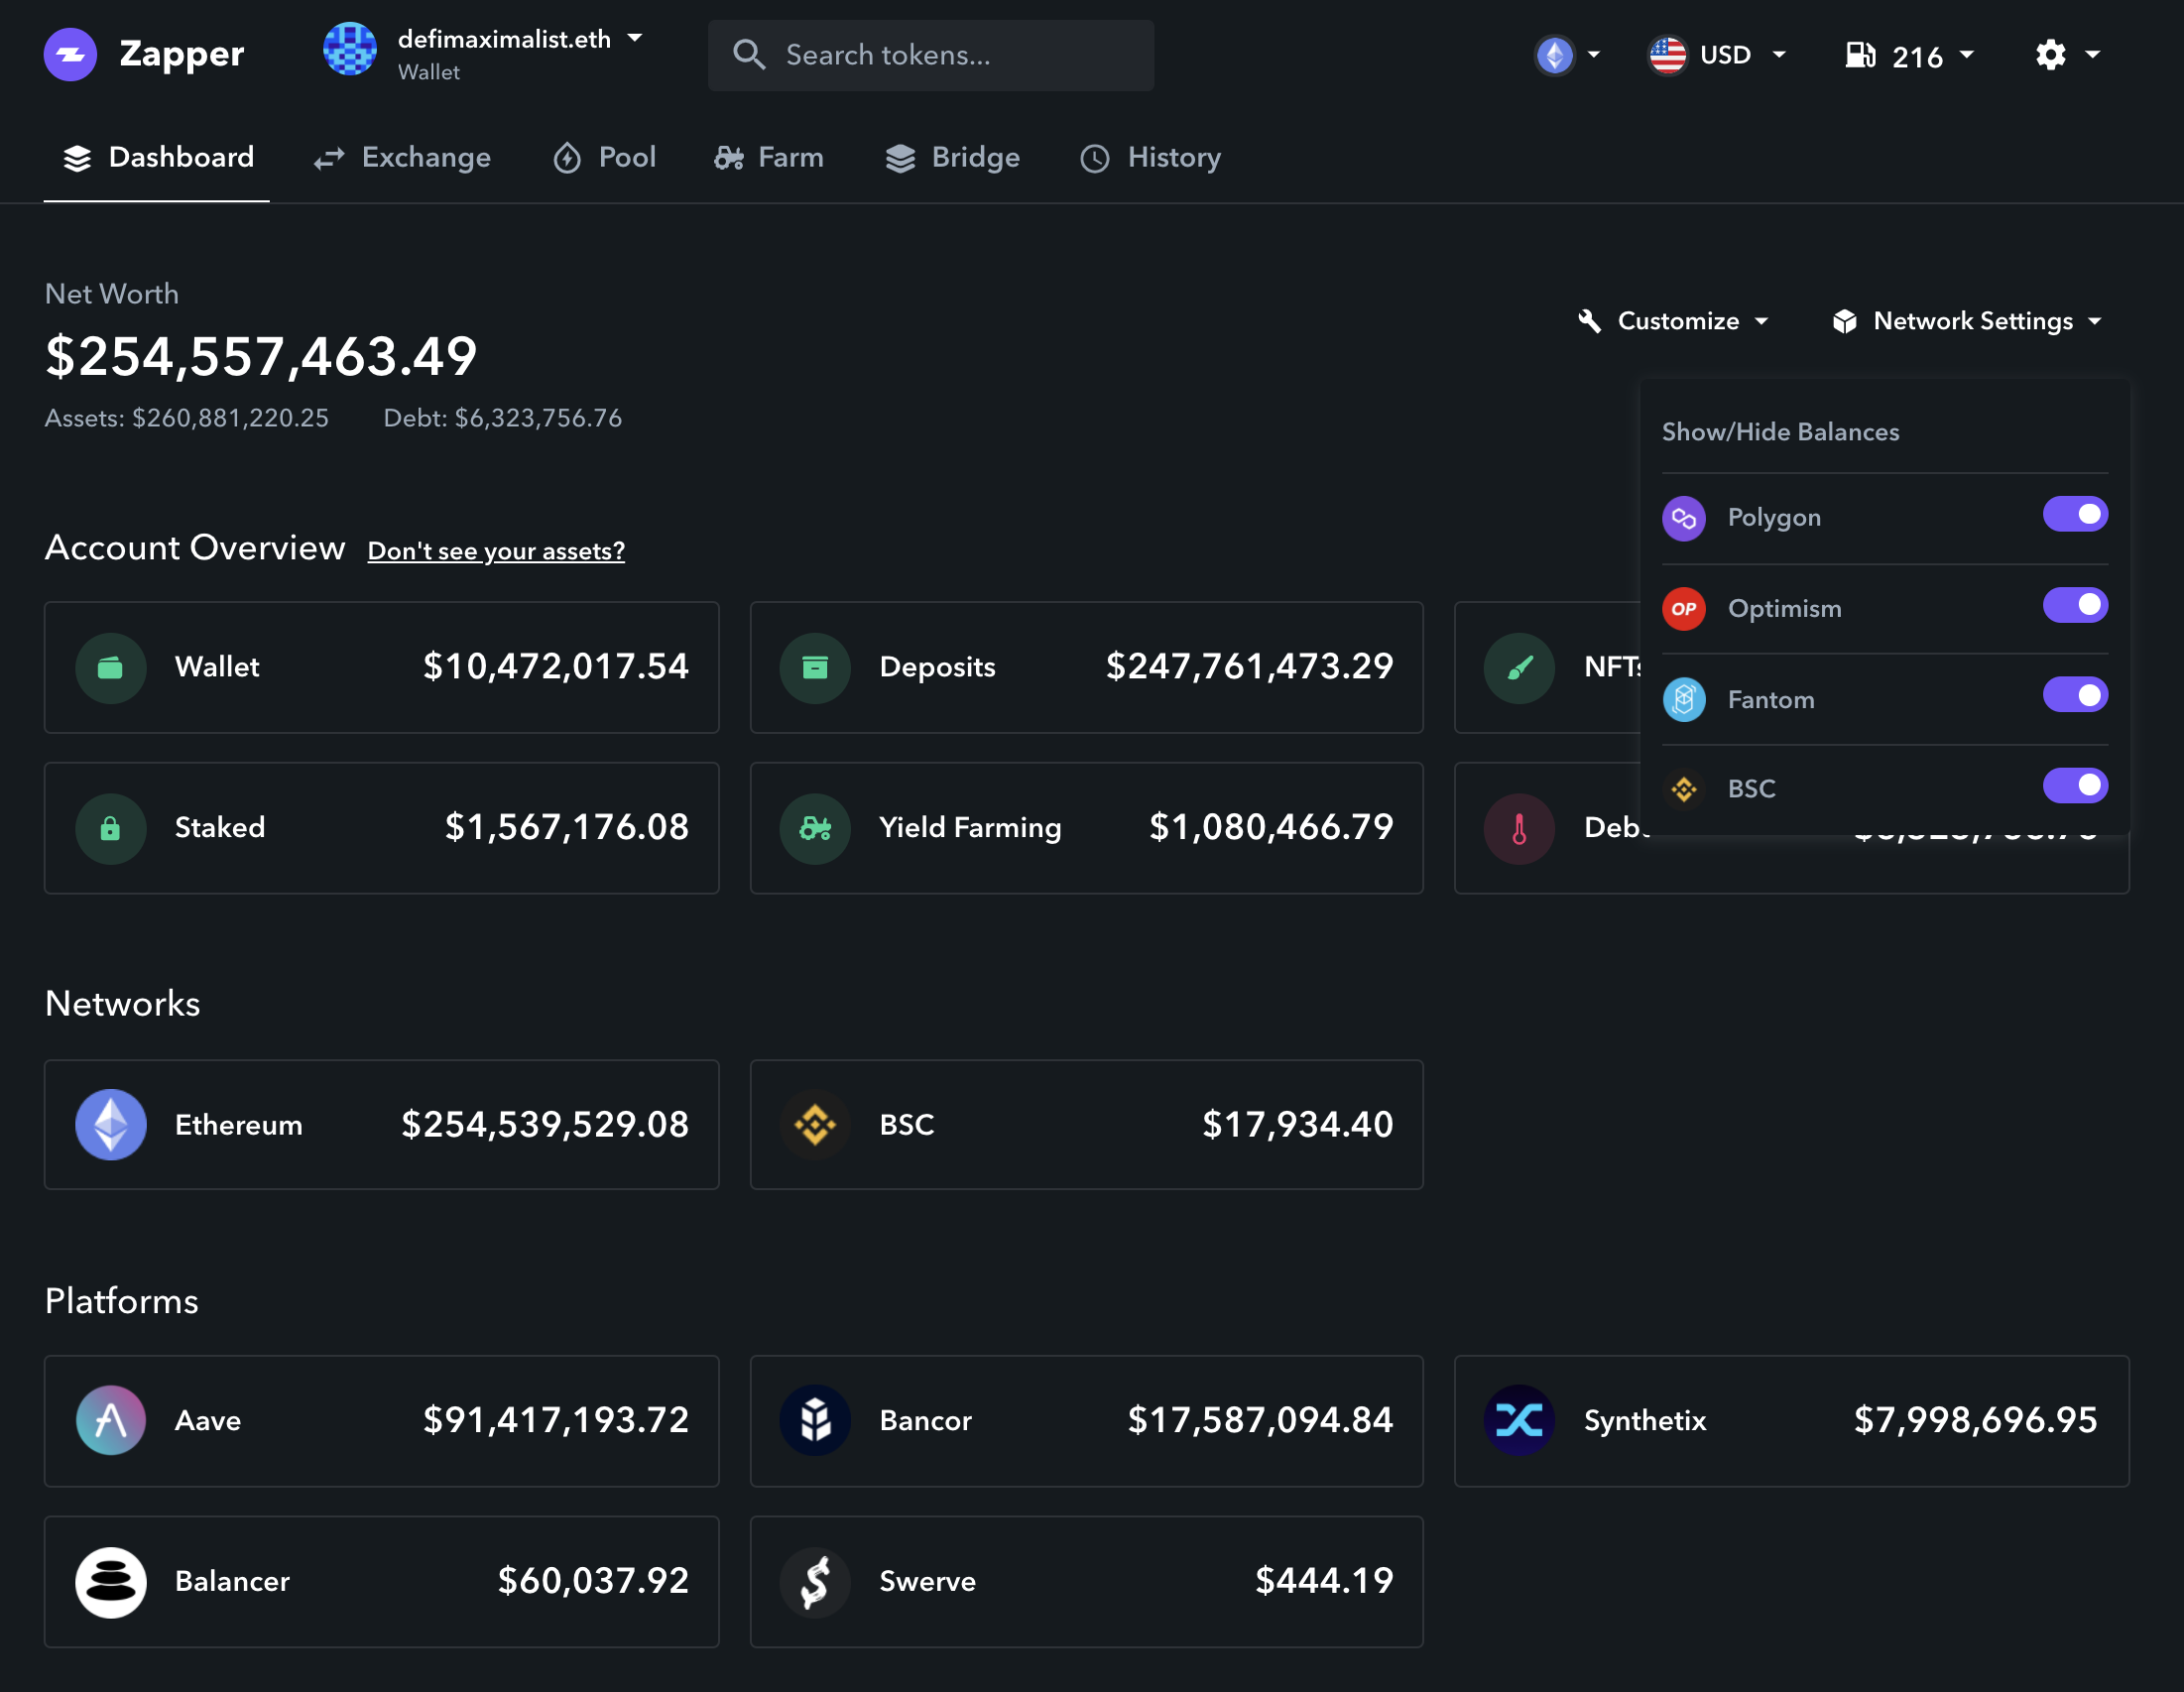Click the Synthetix platform logo

pyautogui.click(x=1519, y=1421)
